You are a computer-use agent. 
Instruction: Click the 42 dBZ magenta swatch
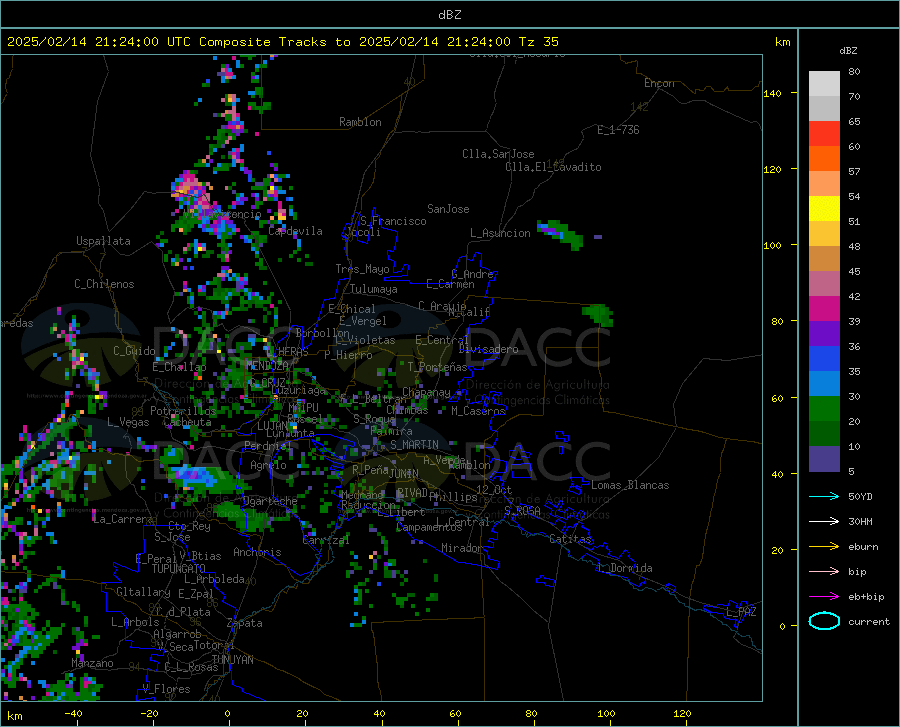pyautogui.click(x=824, y=309)
